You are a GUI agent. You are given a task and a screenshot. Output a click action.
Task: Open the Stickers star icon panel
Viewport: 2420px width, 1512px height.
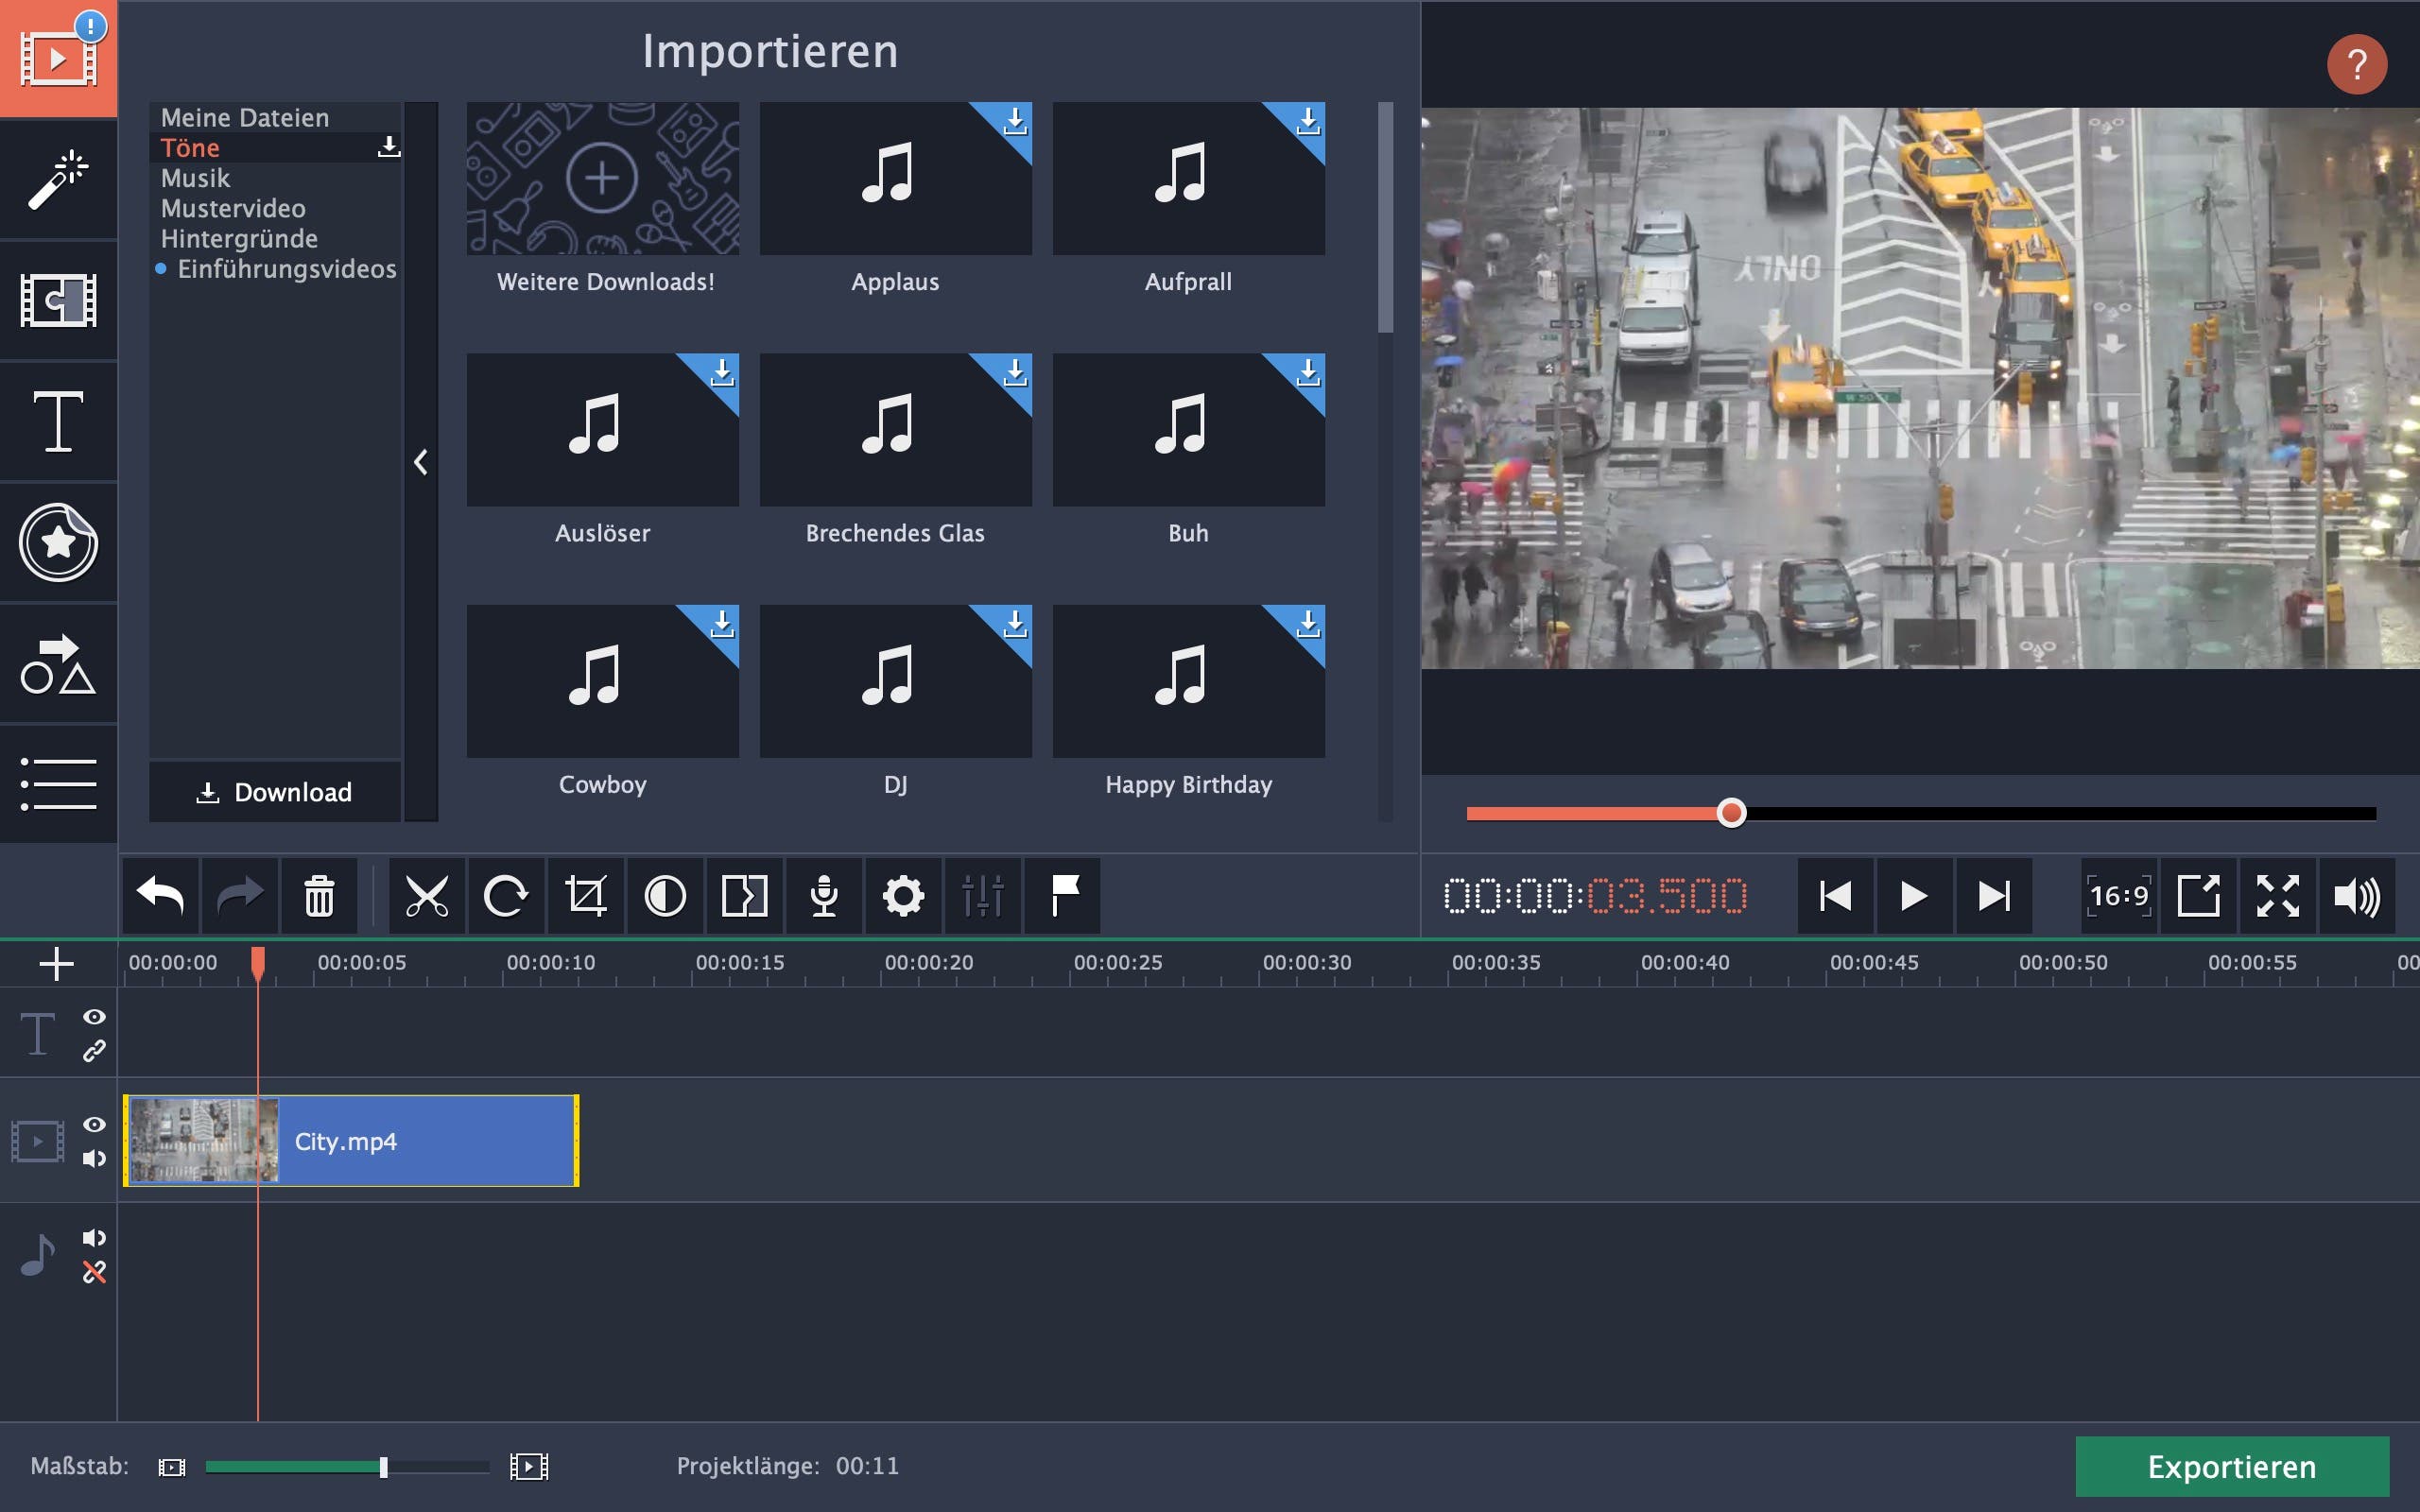[x=58, y=543]
